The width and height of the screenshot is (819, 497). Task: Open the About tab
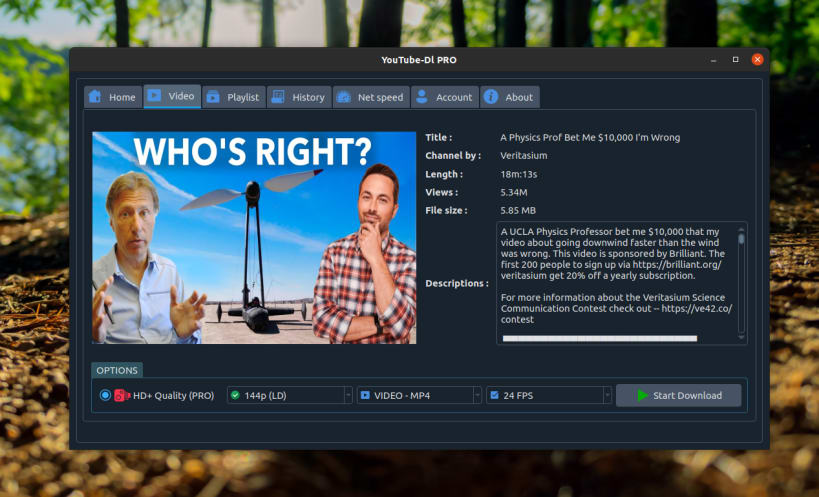coord(510,97)
